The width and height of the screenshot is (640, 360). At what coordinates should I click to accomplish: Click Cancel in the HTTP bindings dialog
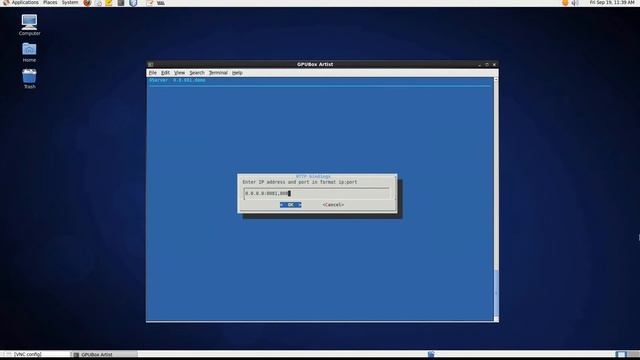333,205
